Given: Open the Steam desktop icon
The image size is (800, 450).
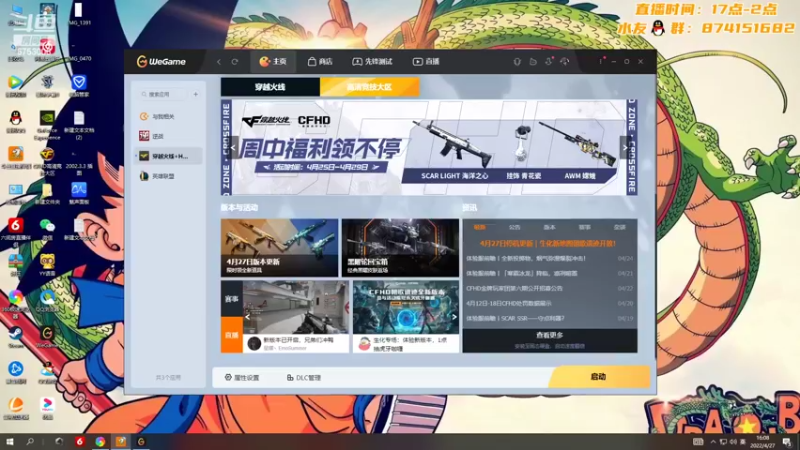Looking at the screenshot, I should [15, 337].
